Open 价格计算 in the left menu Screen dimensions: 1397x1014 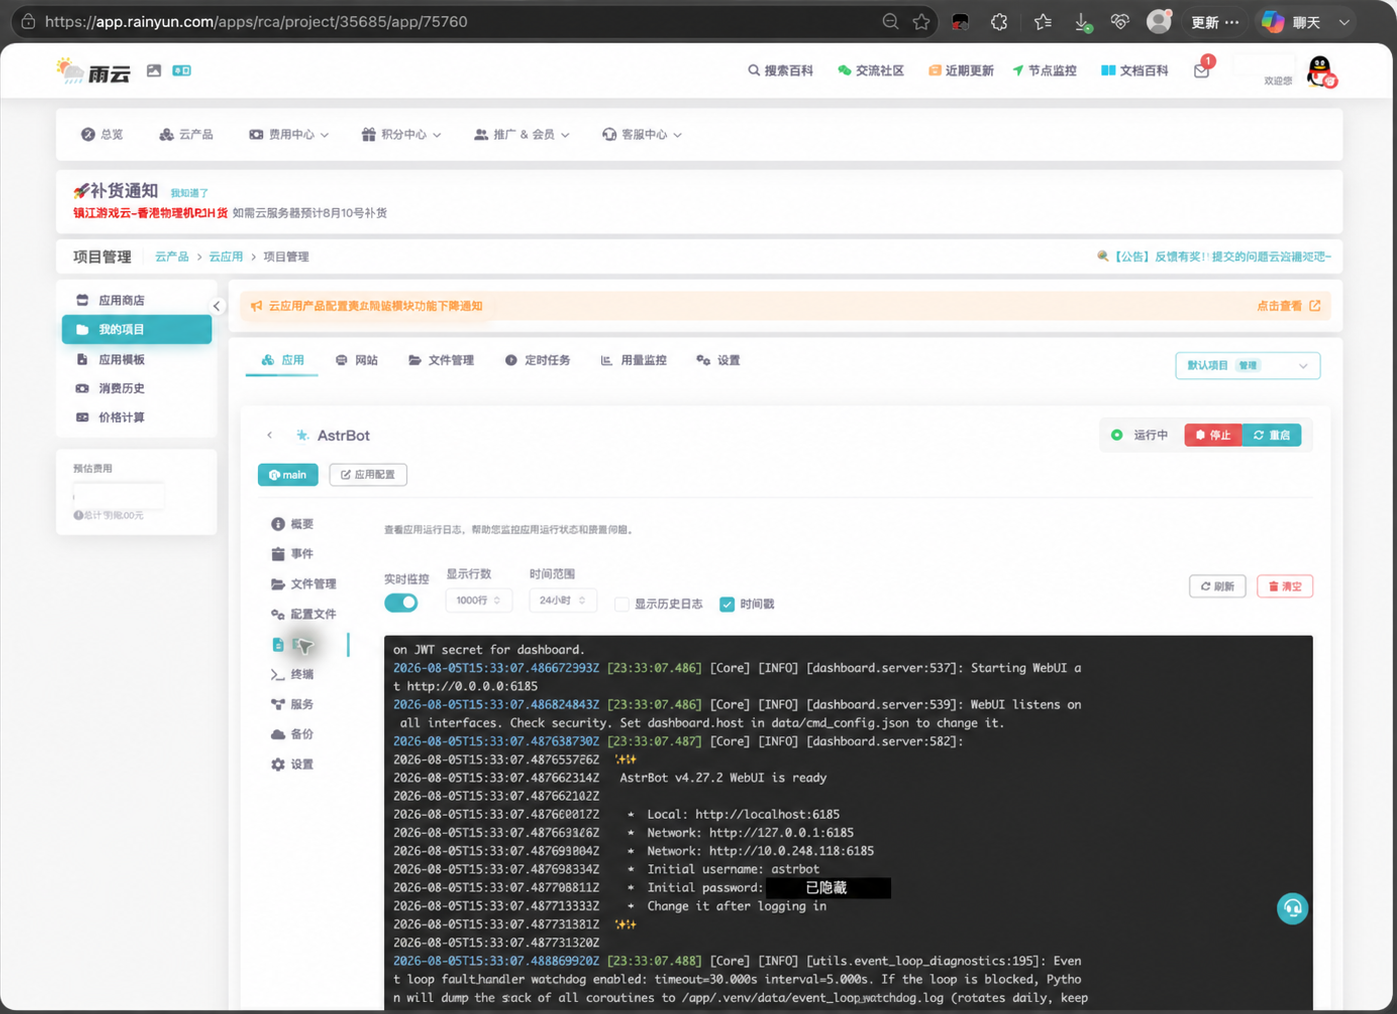tap(137, 417)
